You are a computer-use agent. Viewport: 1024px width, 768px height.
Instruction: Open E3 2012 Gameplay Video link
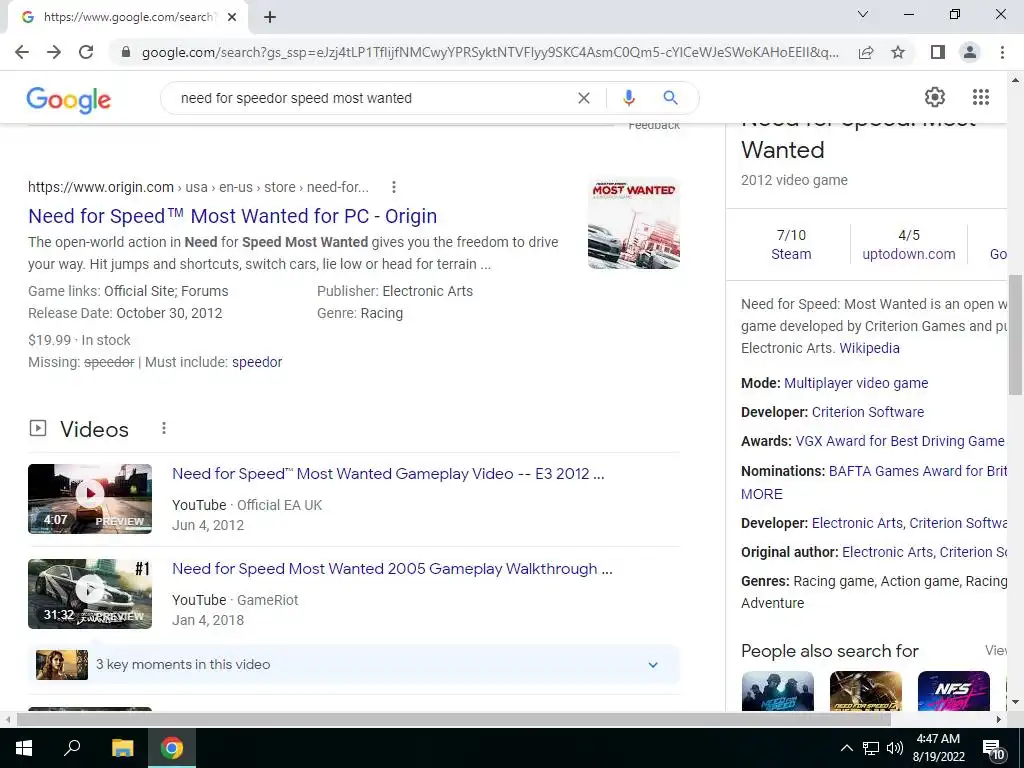pyautogui.click(x=388, y=473)
